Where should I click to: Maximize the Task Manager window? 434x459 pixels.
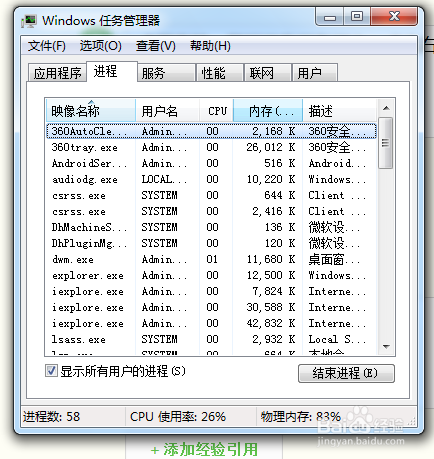click(x=357, y=17)
